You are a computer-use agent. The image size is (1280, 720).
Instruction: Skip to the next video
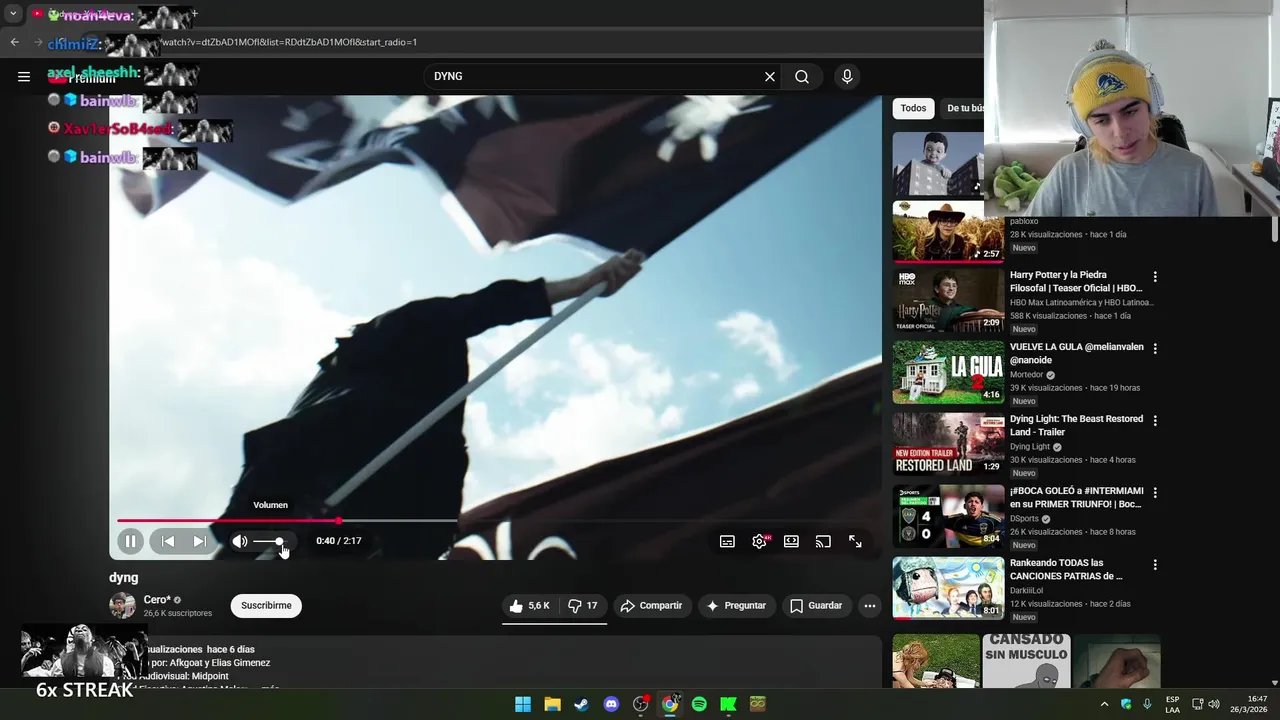pos(199,541)
